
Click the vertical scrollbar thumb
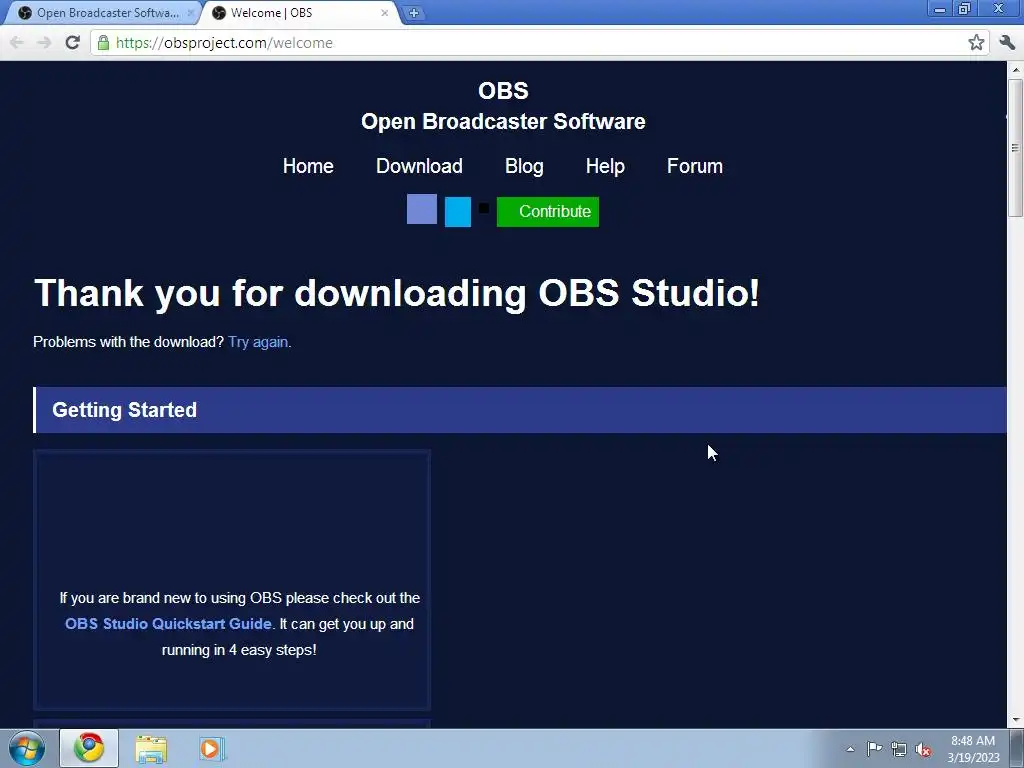(1016, 148)
